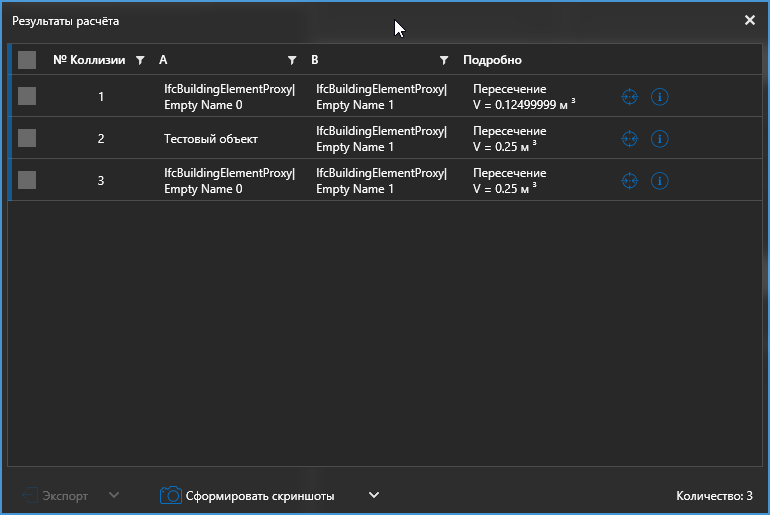Check the checkbox for collision 1
This screenshot has height=515, width=770.
27,97
